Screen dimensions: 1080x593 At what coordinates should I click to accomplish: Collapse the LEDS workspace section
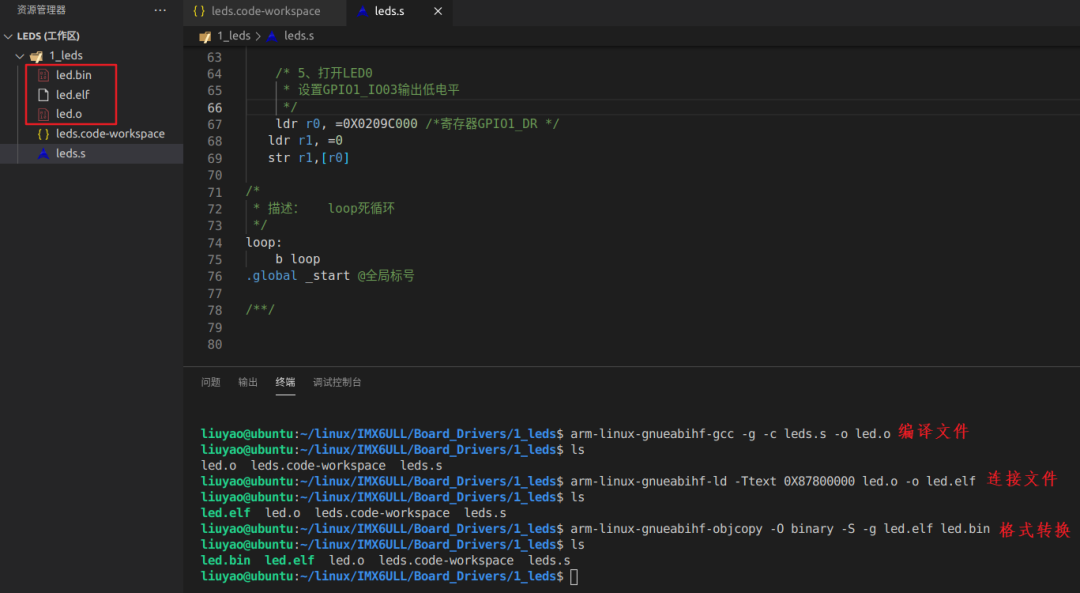(x=8, y=36)
